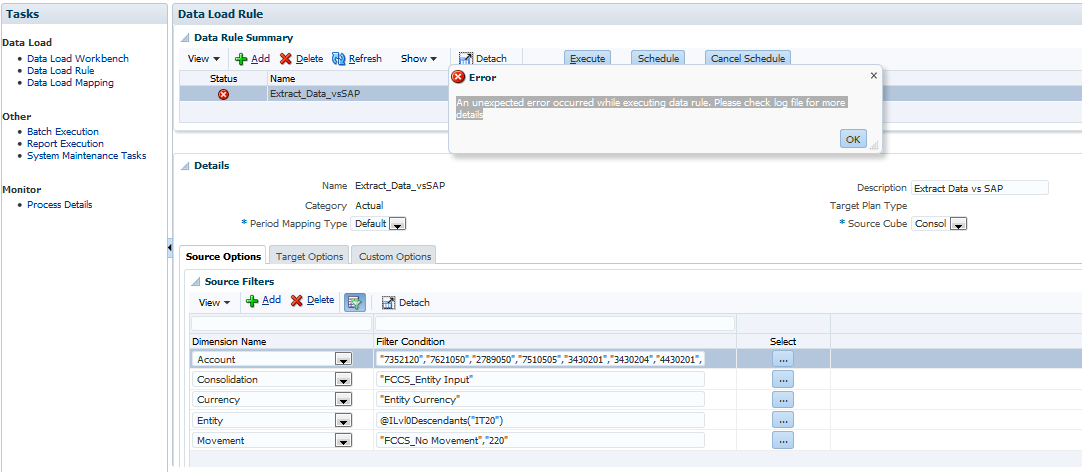
Task: Click the Cancel Schedule button
Action: [747, 59]
